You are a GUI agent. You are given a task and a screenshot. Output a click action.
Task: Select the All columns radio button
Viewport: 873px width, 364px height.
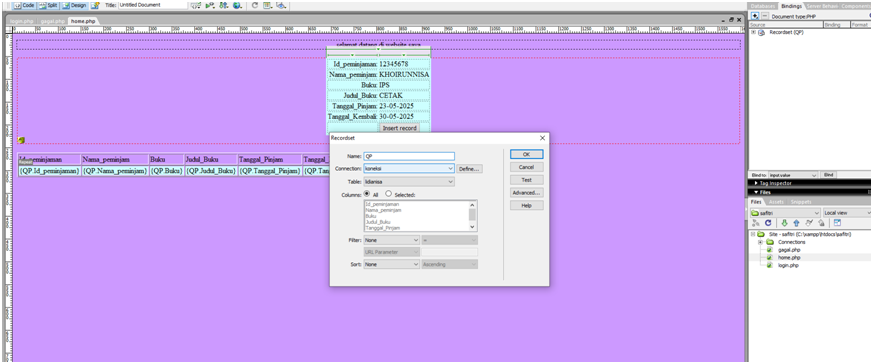click(x=367, y=194)
